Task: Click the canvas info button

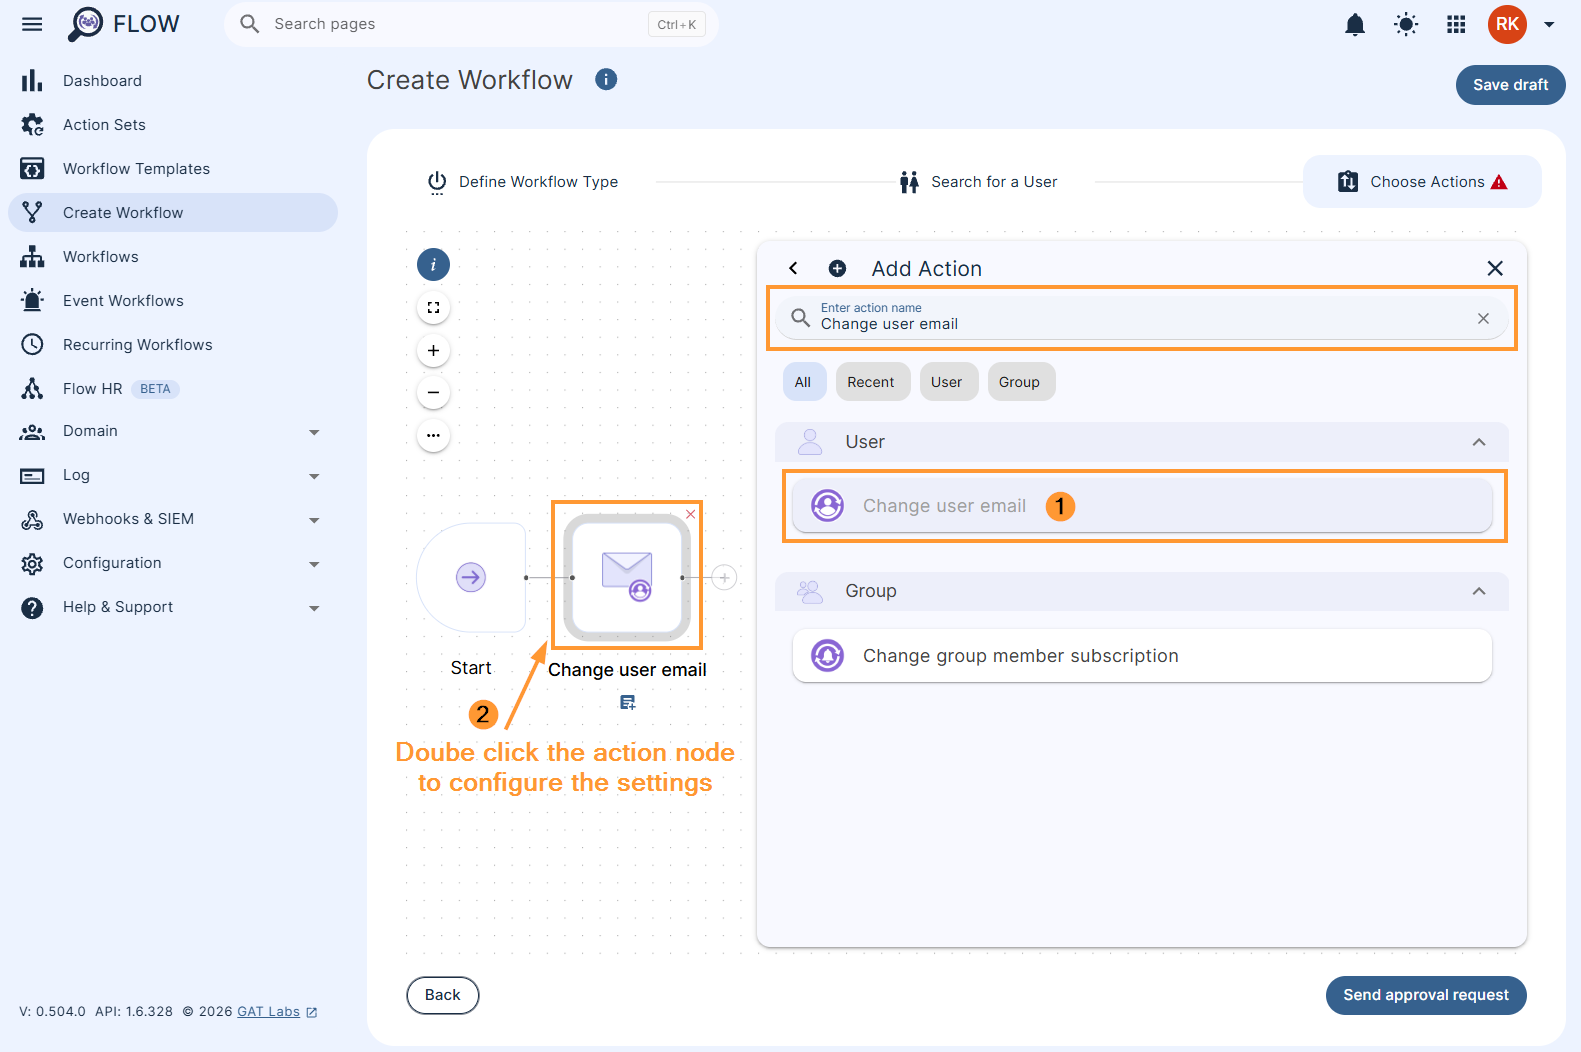Action: 433,265
